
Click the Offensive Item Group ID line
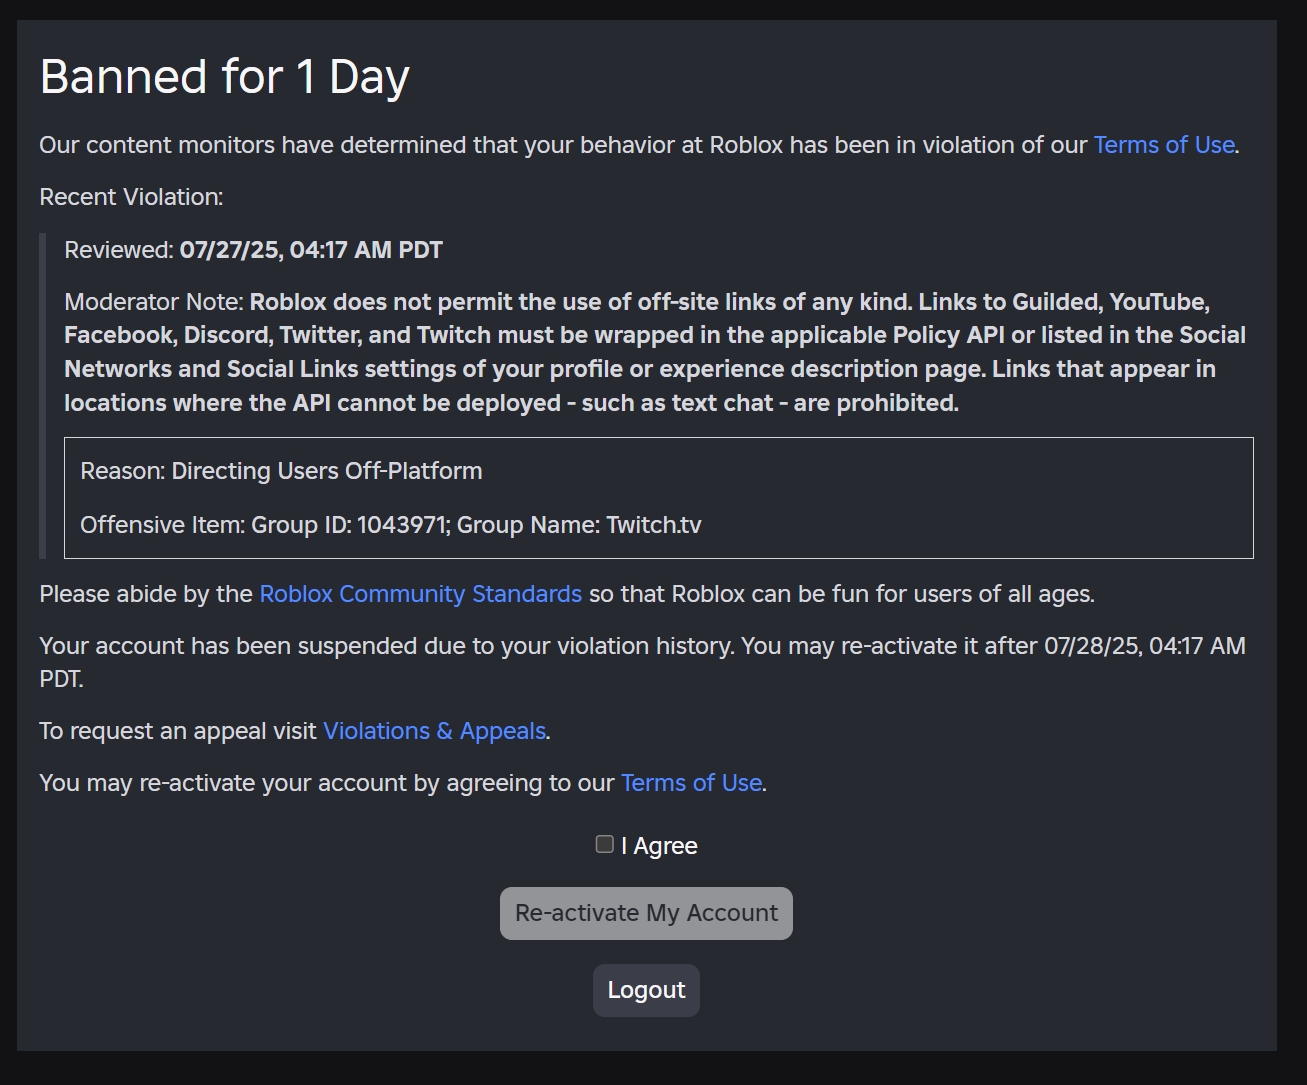[x=390, y=525]
